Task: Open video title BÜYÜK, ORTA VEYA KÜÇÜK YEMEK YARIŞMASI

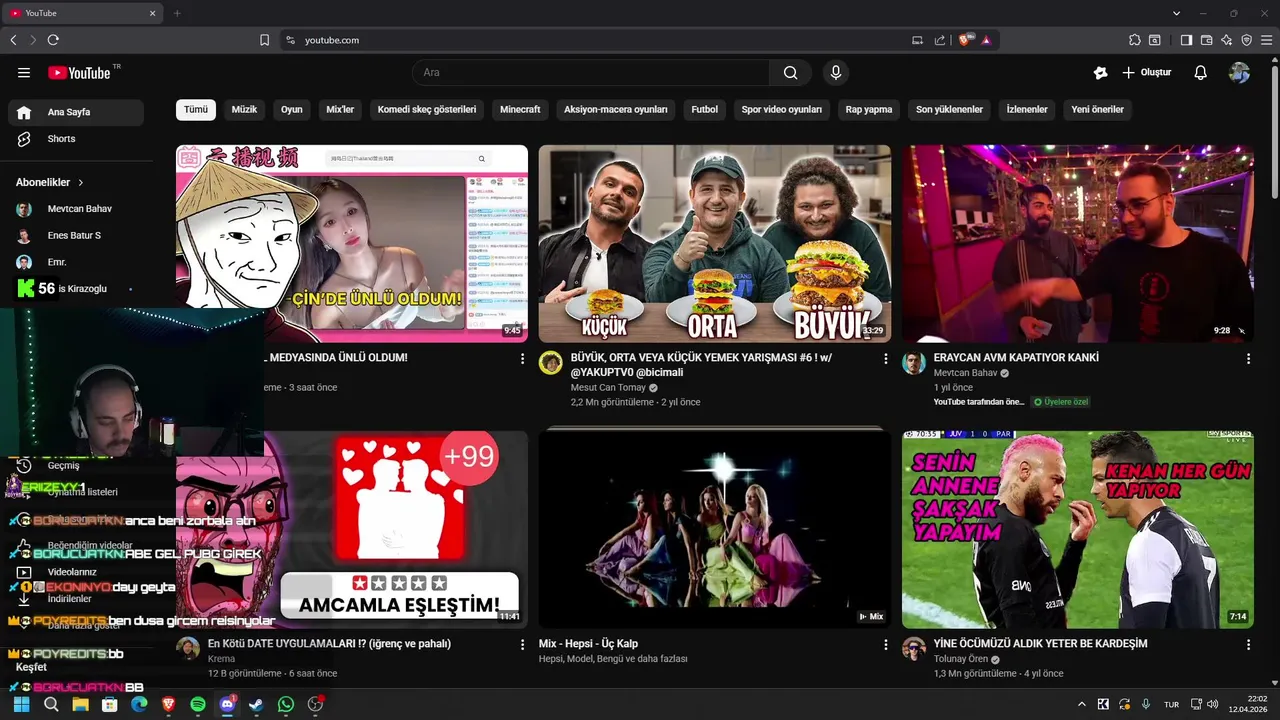Action: click(701, 365)
